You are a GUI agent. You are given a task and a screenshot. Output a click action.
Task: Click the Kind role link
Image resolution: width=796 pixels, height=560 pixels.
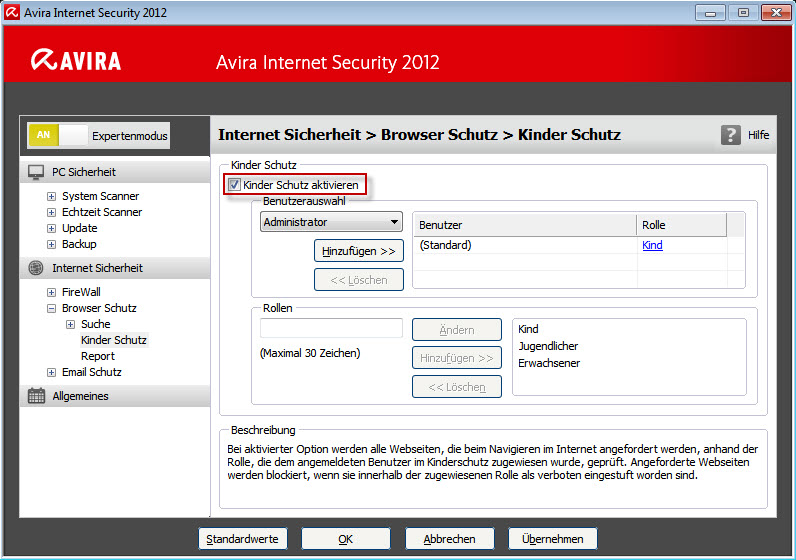(652, 245)
